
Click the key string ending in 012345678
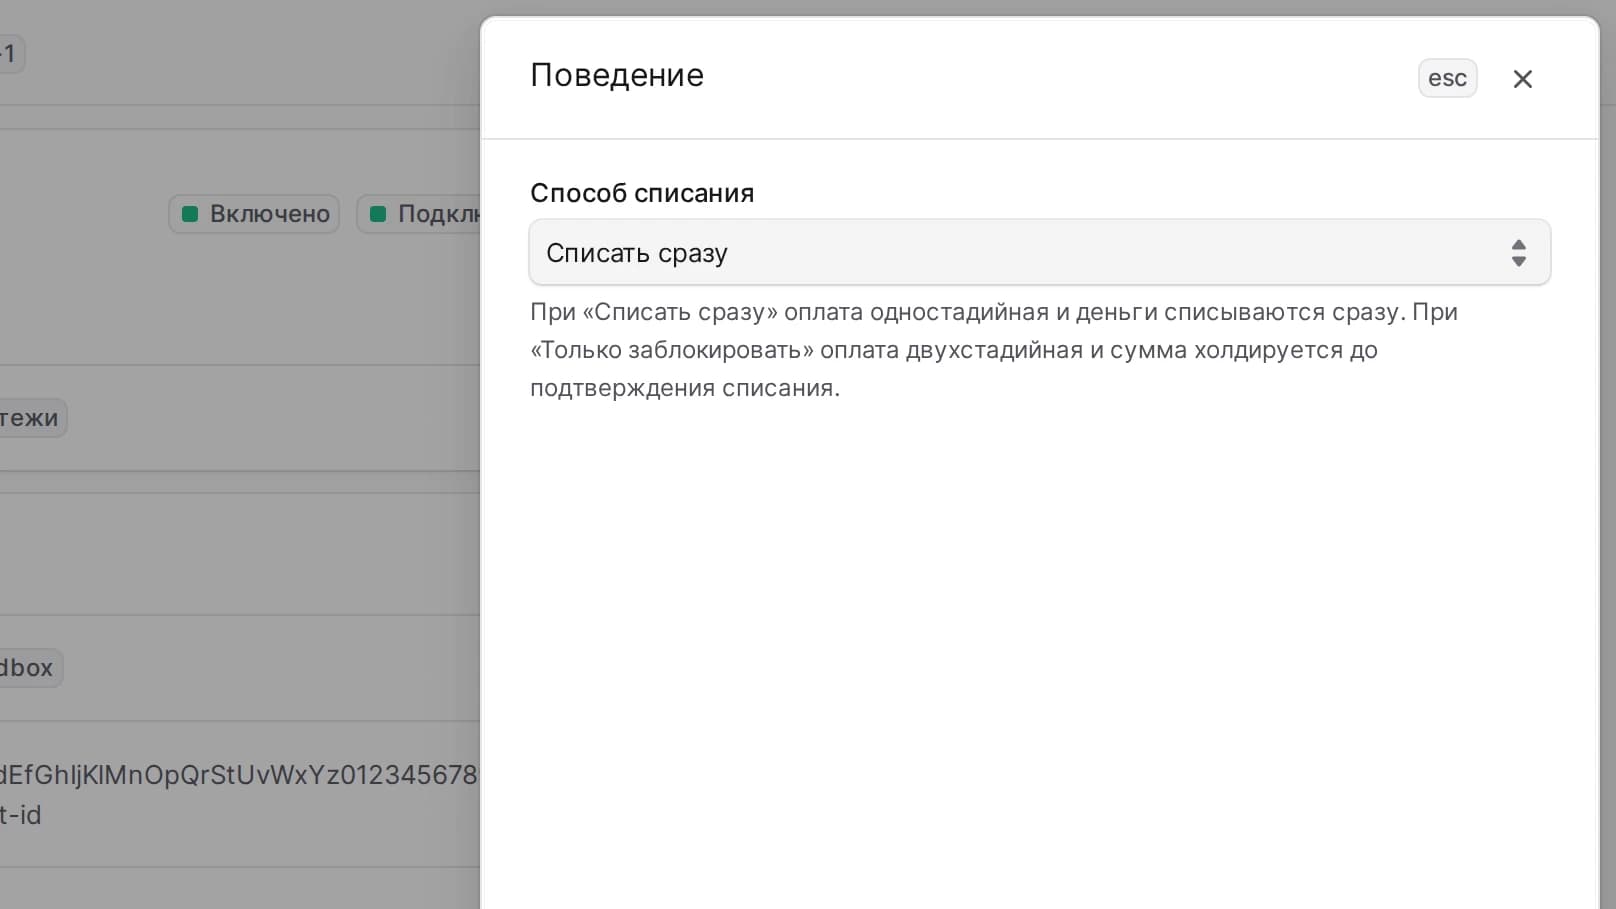(x=239, y=775)
